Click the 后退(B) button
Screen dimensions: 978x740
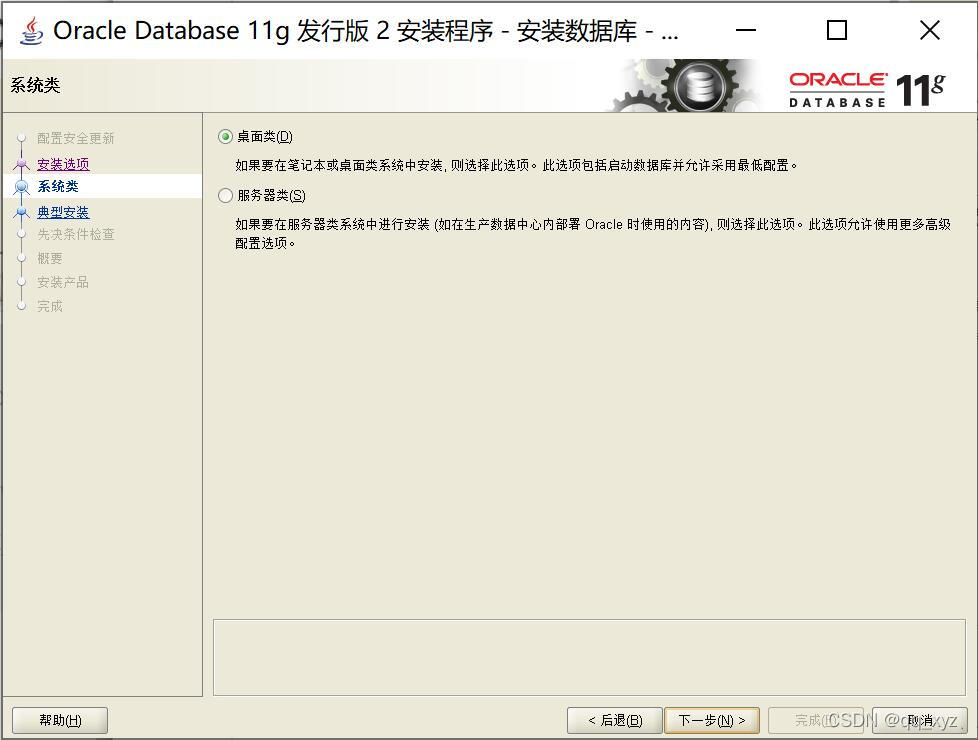(613, 720)
